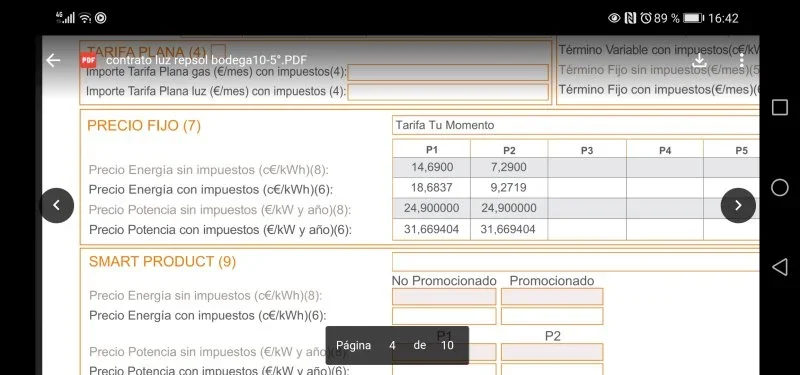The image size is (800, 375).
Task: Tap 'Precio Energía con impuestos' label in Precio Fijo
Action: pyautogui.click(x=211, y=190)
